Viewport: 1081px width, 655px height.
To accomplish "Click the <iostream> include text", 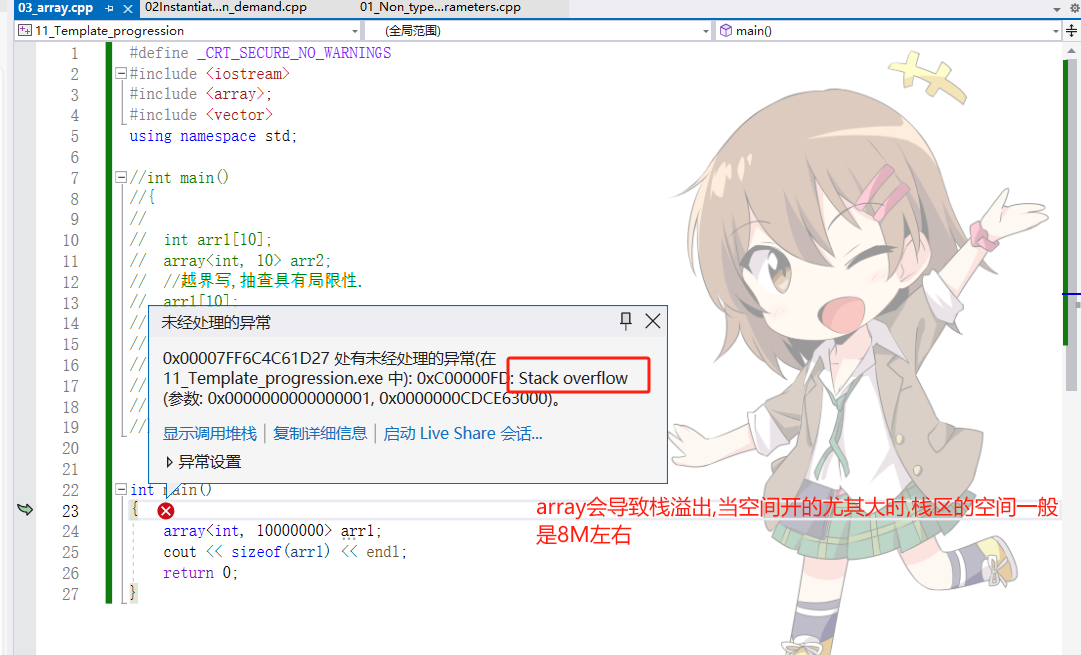I will [248, 74].
